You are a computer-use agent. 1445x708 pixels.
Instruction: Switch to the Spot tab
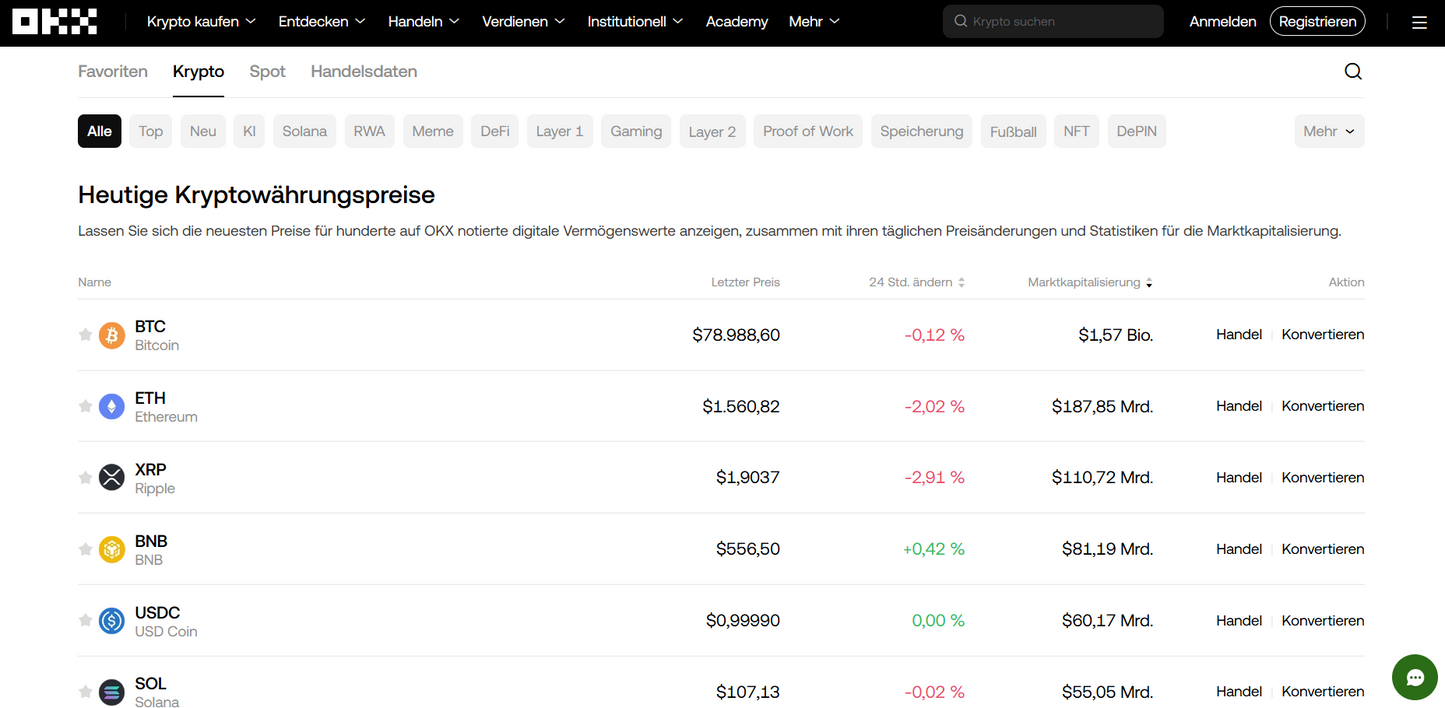(x=267, y=71)
